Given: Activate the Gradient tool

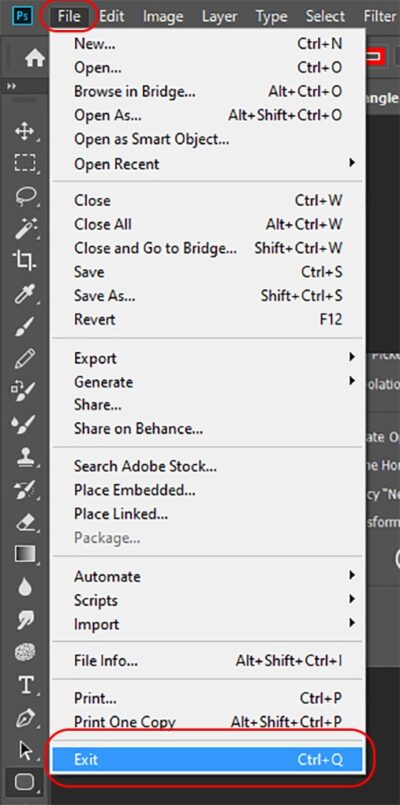Looking at the screenshot, I should (24, 553).
